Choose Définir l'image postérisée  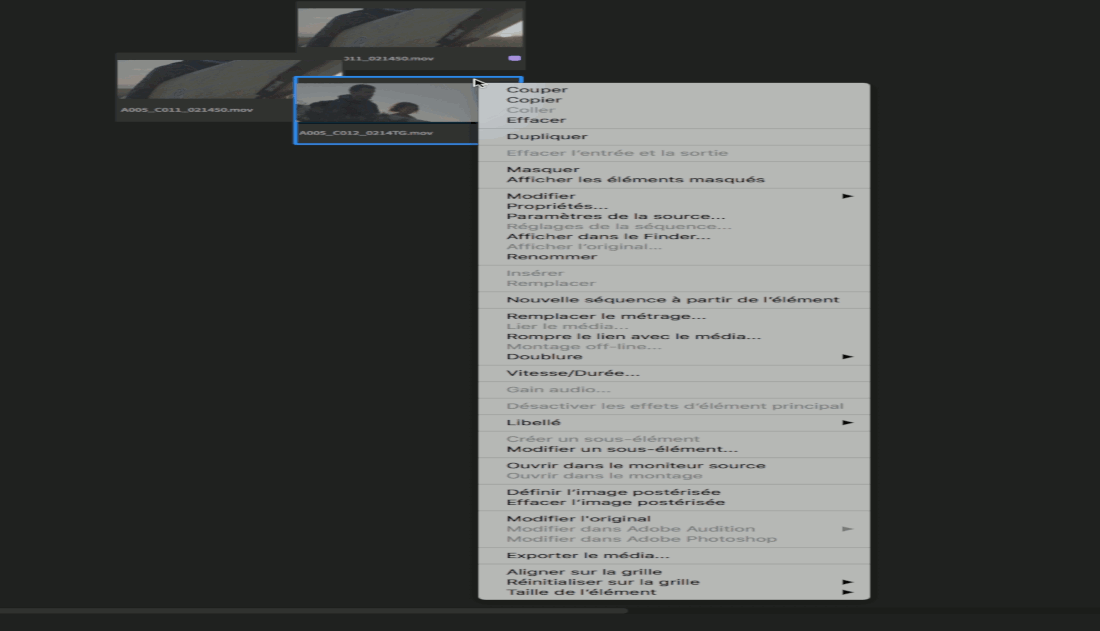click(673, 492)
